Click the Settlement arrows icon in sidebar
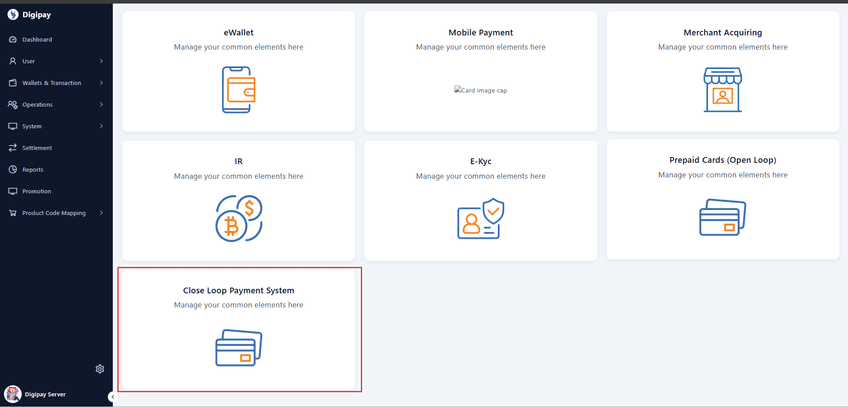848x407 pixels. click(13, 148)
